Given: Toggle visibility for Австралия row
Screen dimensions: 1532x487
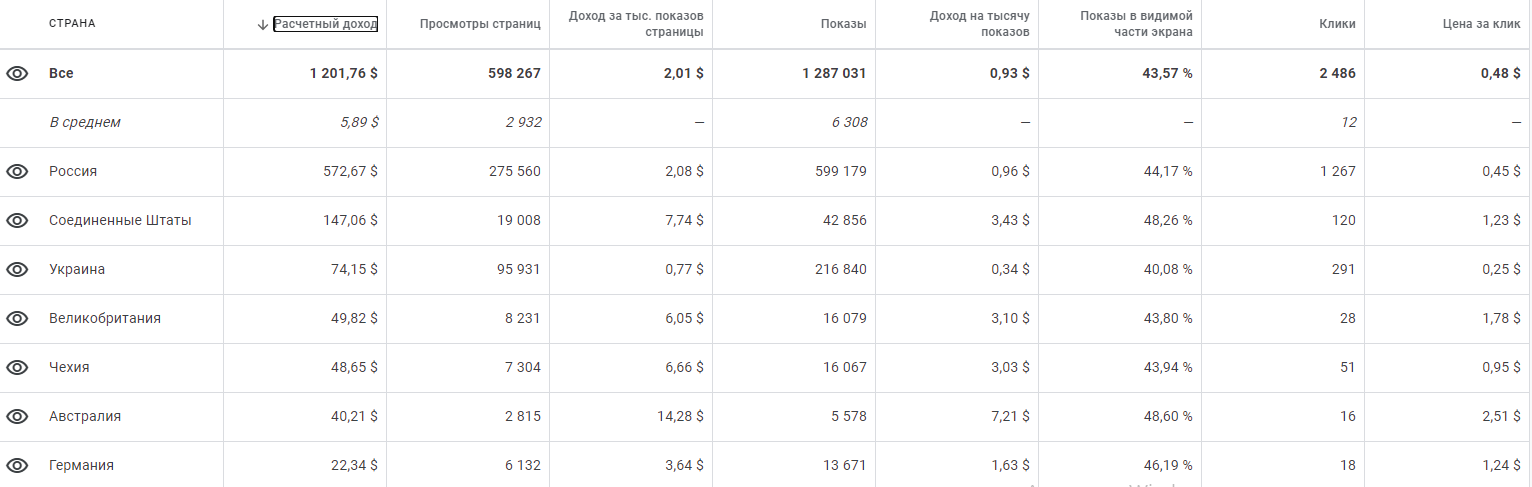Looking at the screenshot, I should pyautogui.click(x=17, y=416).
